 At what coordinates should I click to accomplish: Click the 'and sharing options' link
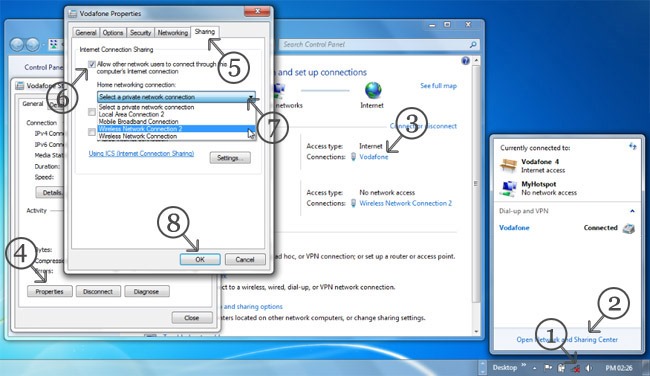click(x=253, y=307)
